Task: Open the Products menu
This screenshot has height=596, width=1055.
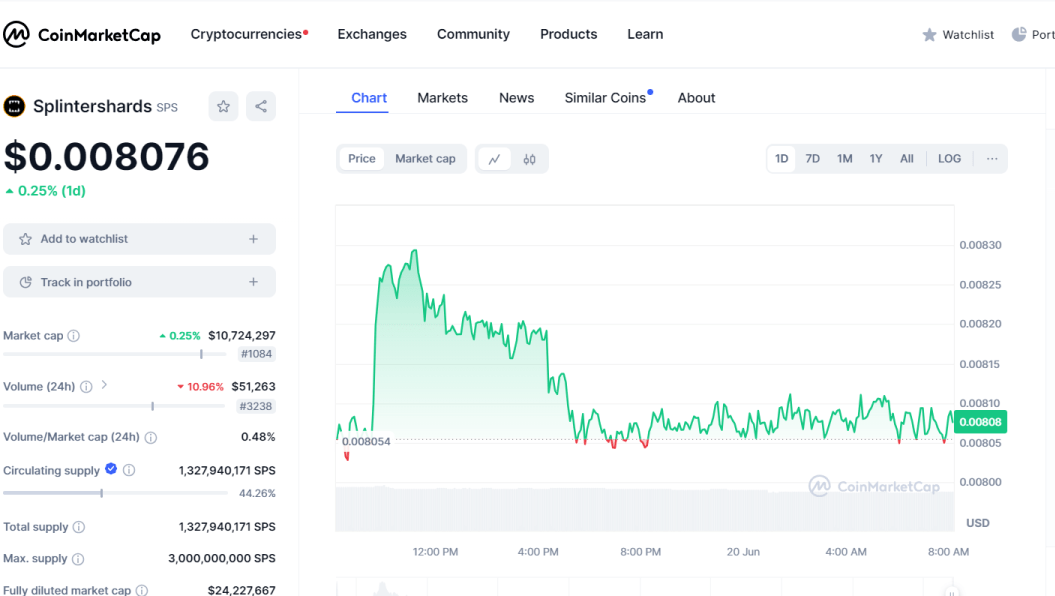Action: pyautogui.click(x=569, y=34)
